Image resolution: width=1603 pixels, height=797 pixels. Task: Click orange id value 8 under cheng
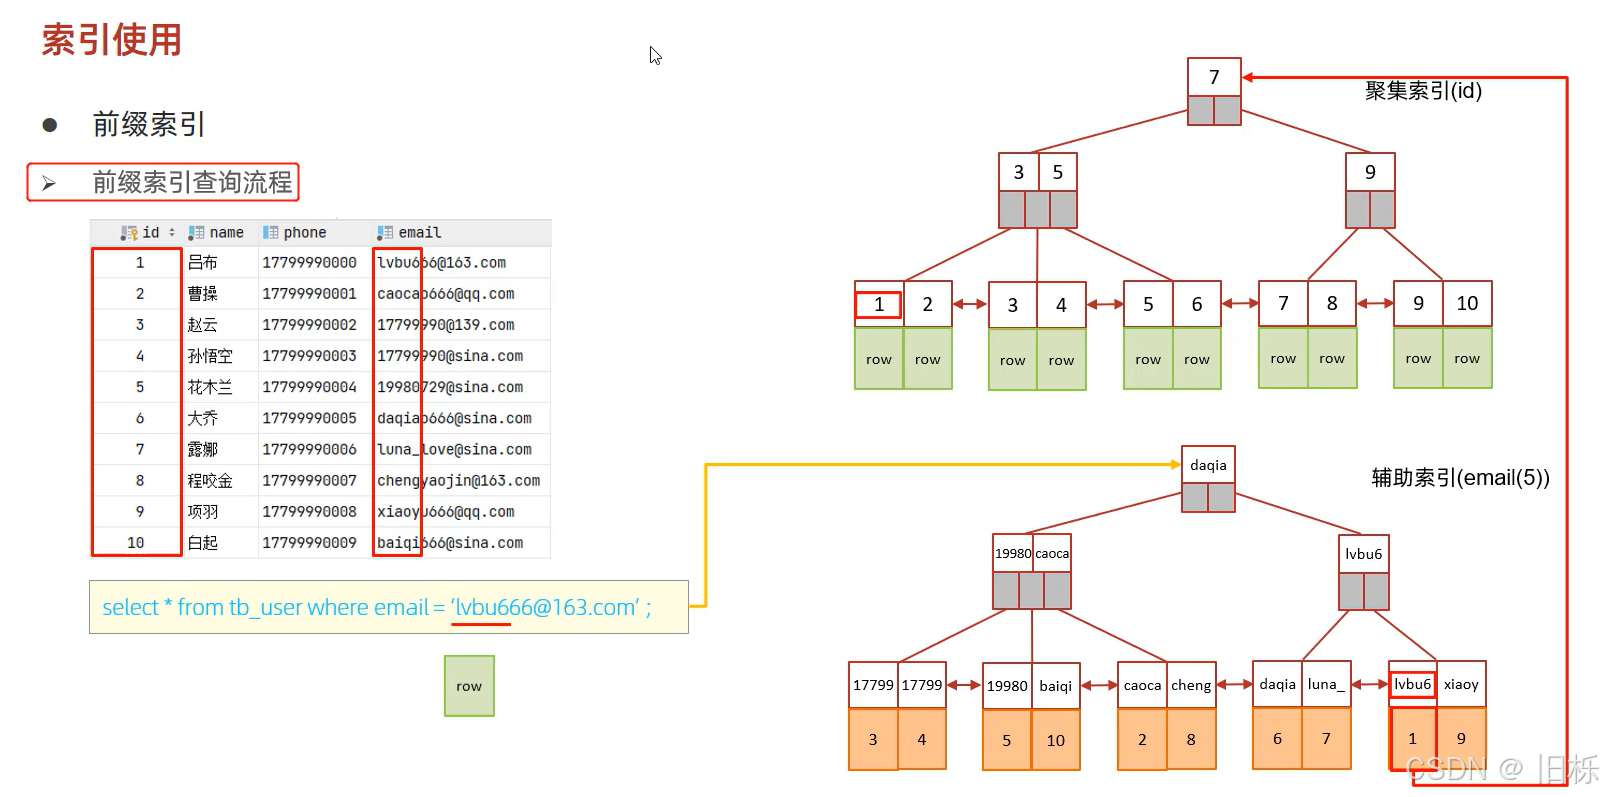click(1191, 739)
